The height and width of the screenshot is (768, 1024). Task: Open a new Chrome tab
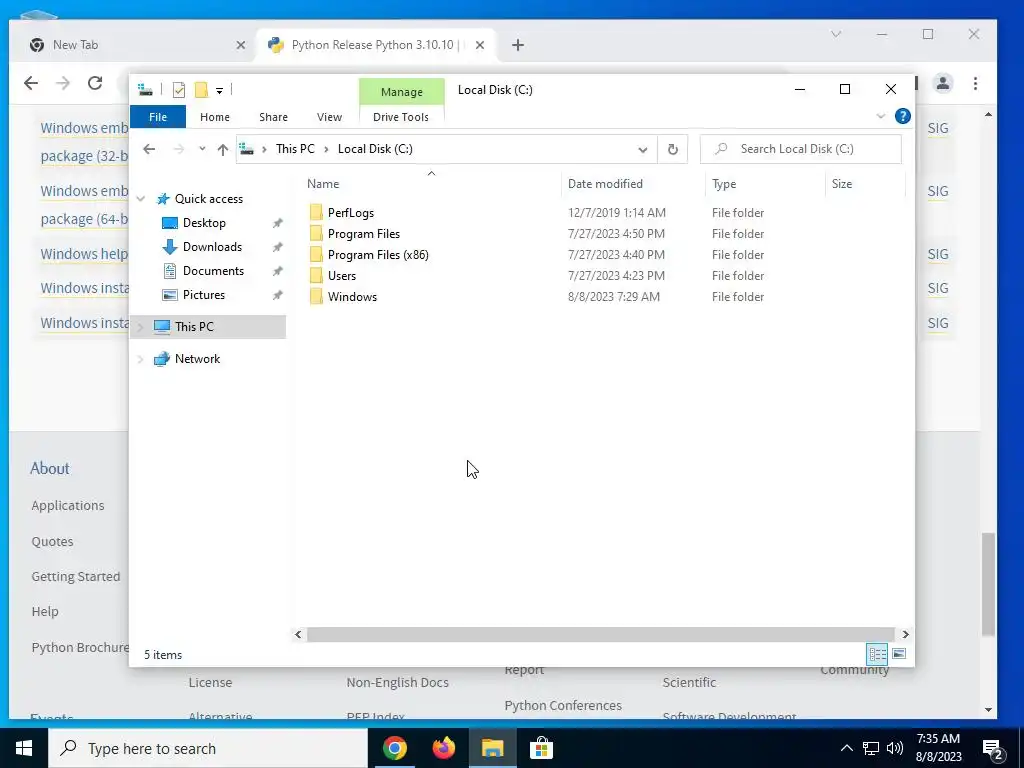(x=518, y=45)
